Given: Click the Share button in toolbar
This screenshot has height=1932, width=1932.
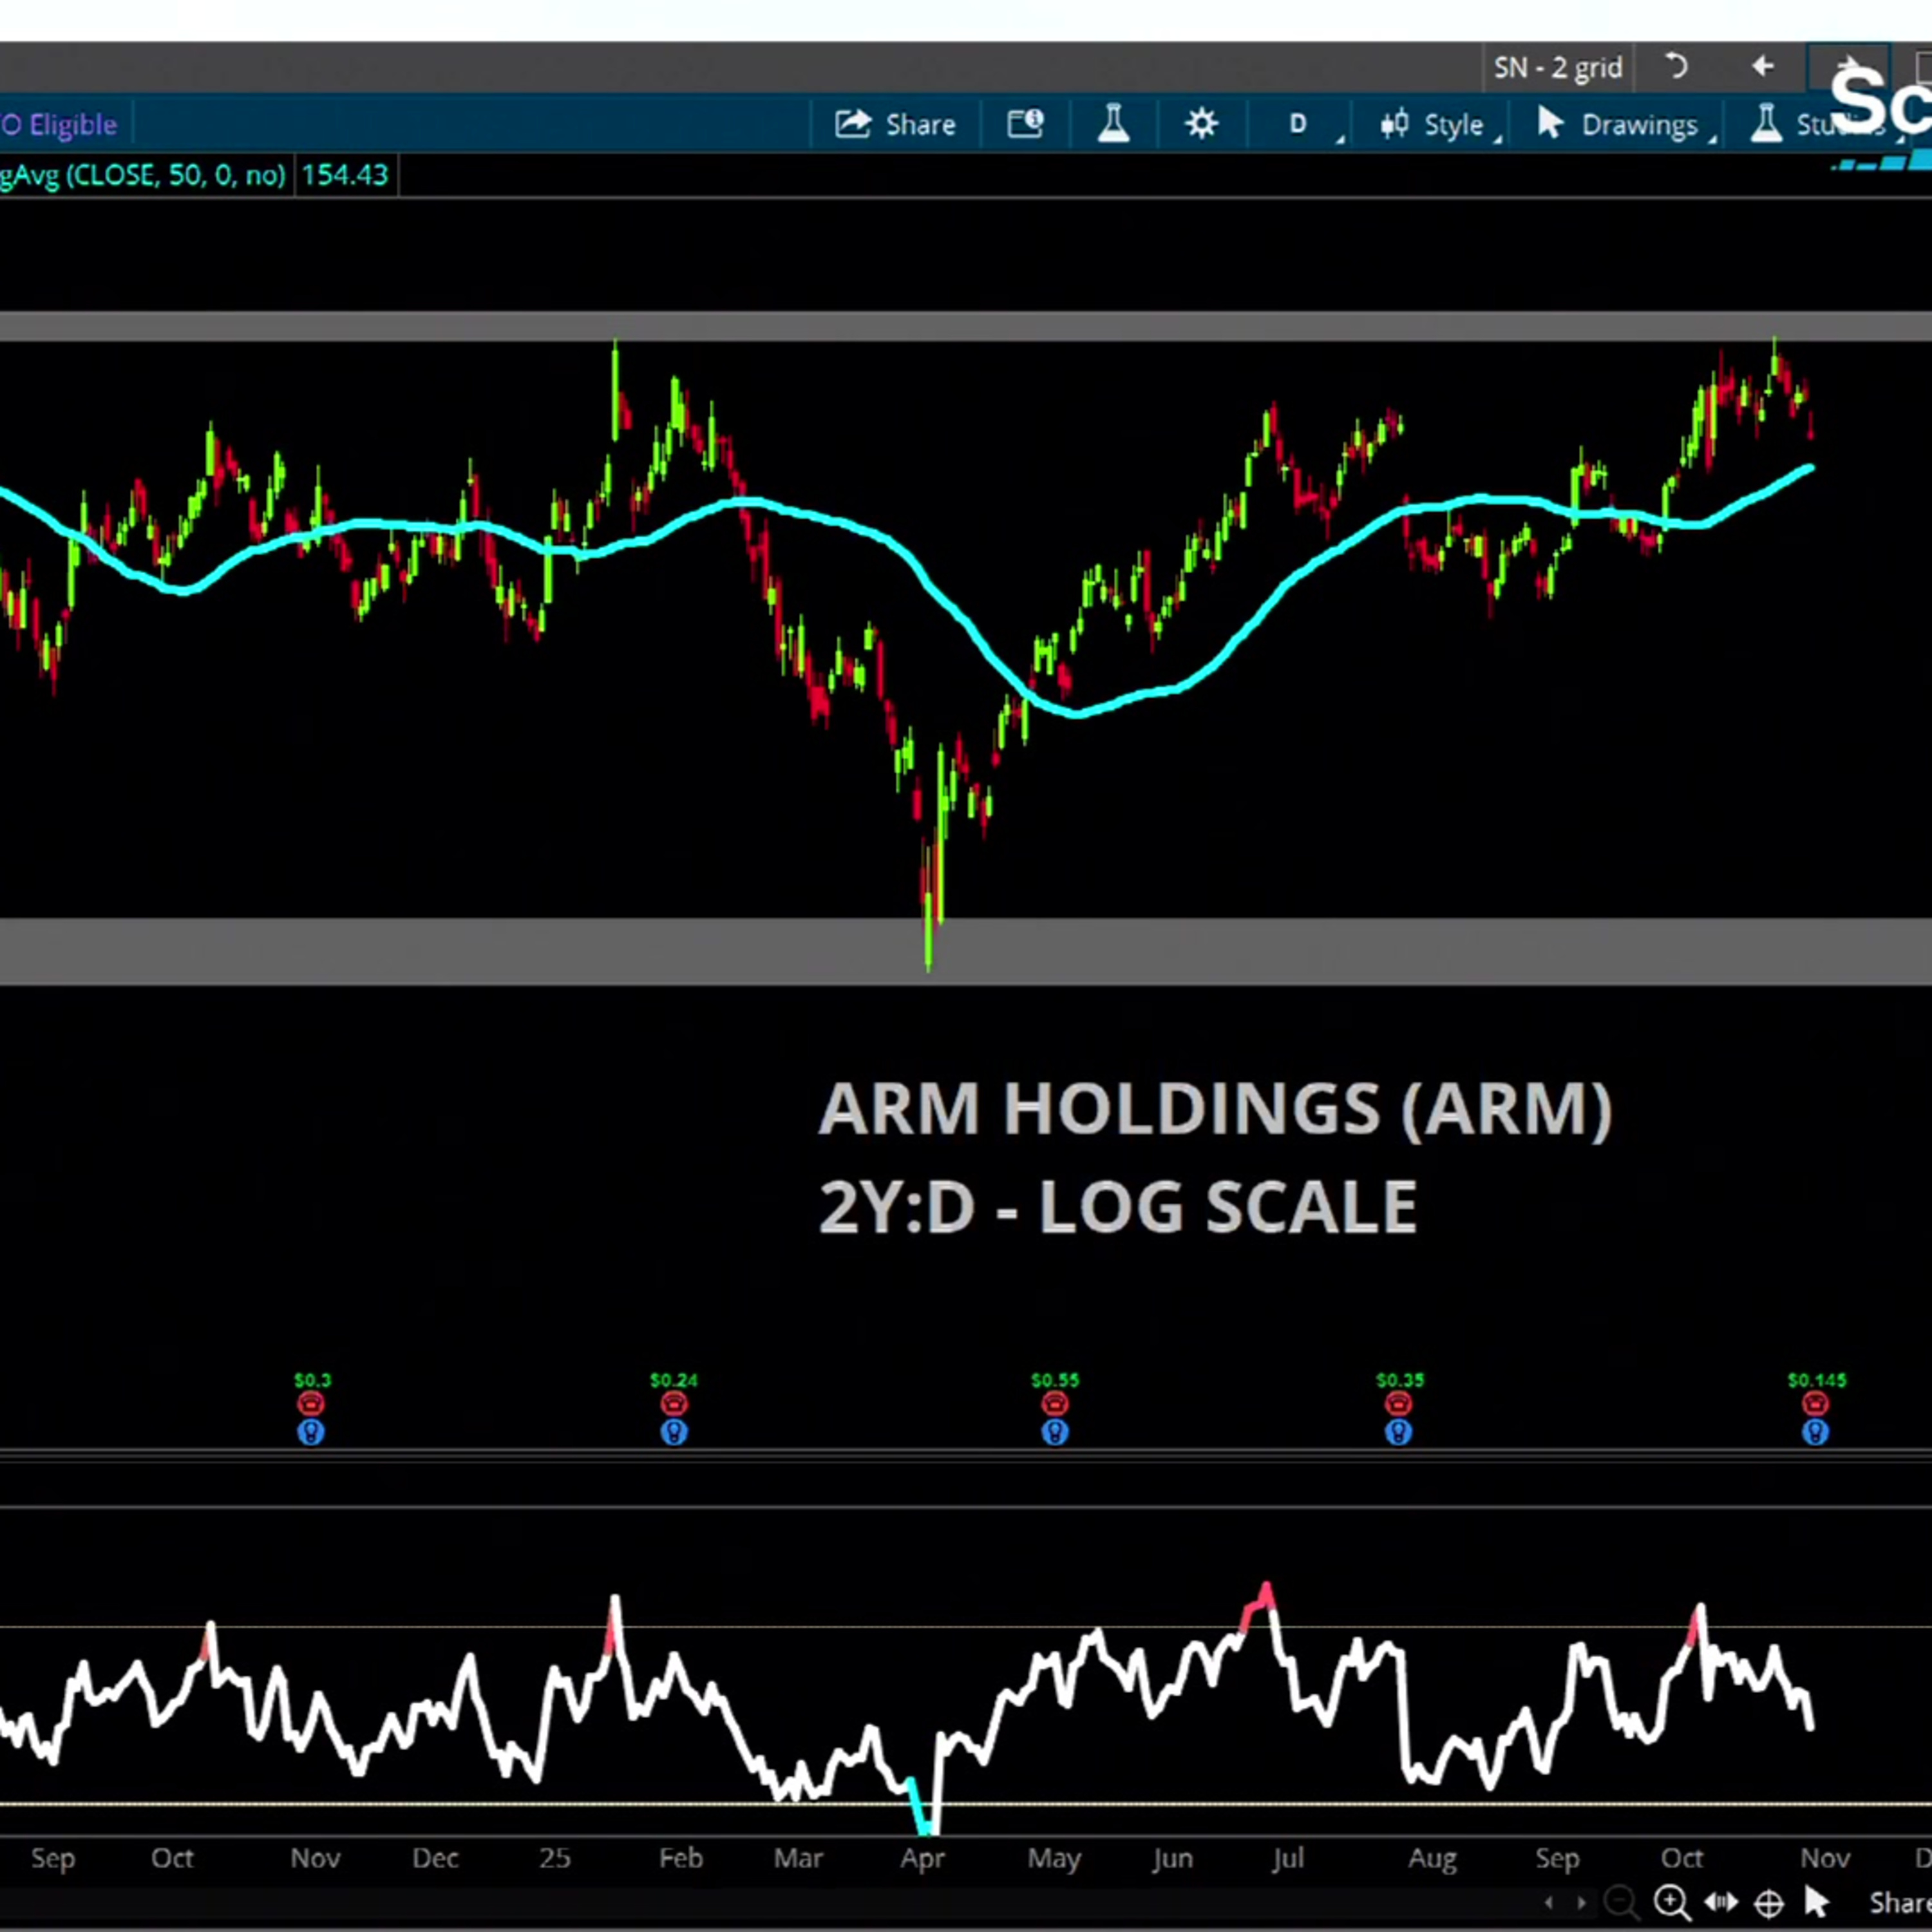Looking at the screenshot, I should tap(894, 123).
